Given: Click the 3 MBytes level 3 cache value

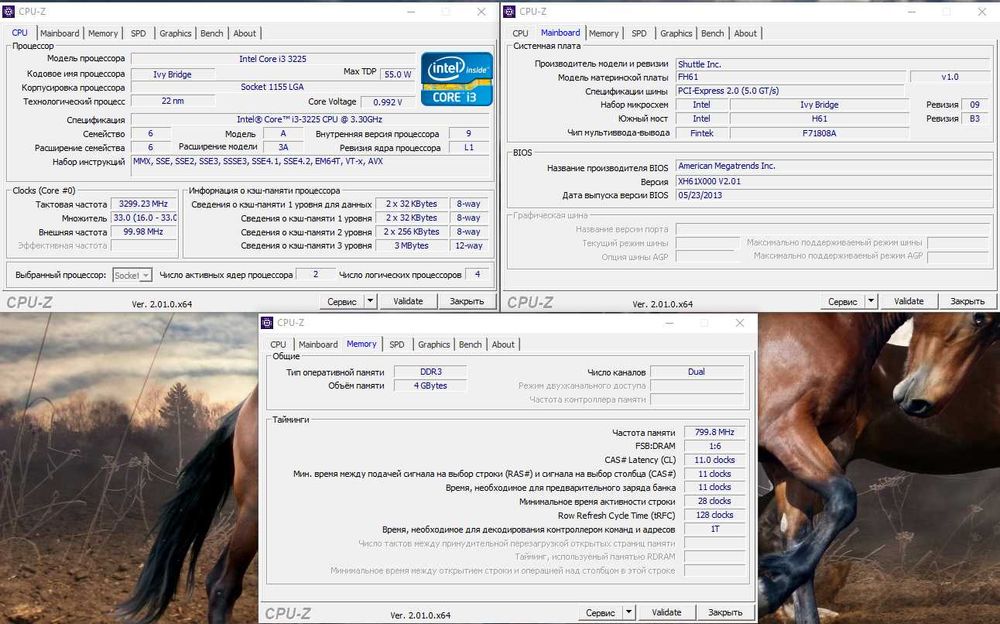Looking at the screenshot, I should click(411, 246).
